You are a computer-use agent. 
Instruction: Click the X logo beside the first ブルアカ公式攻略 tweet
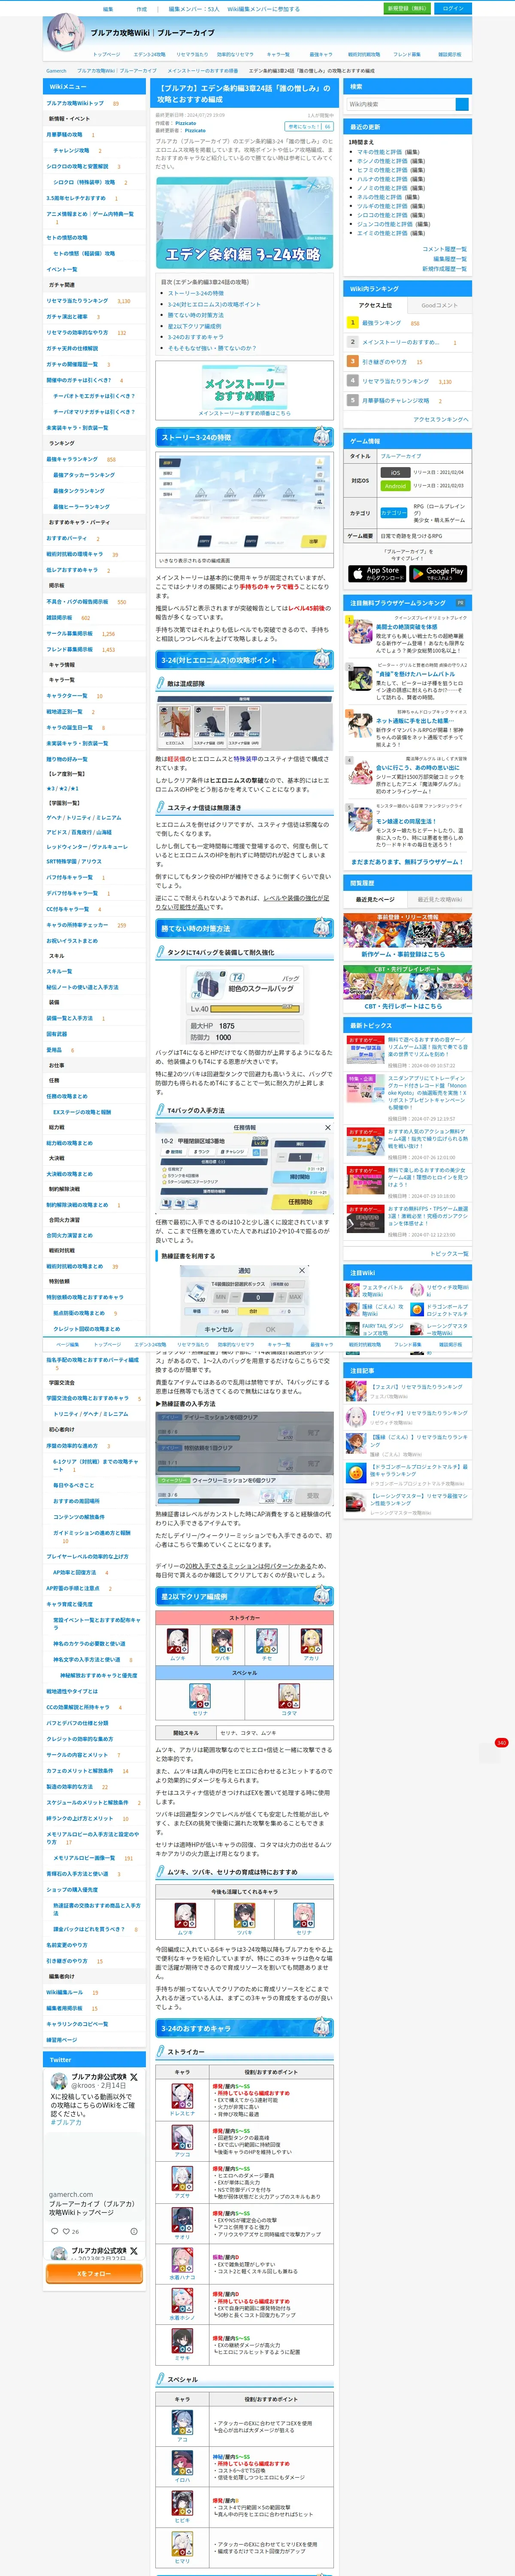pyautogui.click(x=134, y=2077)
